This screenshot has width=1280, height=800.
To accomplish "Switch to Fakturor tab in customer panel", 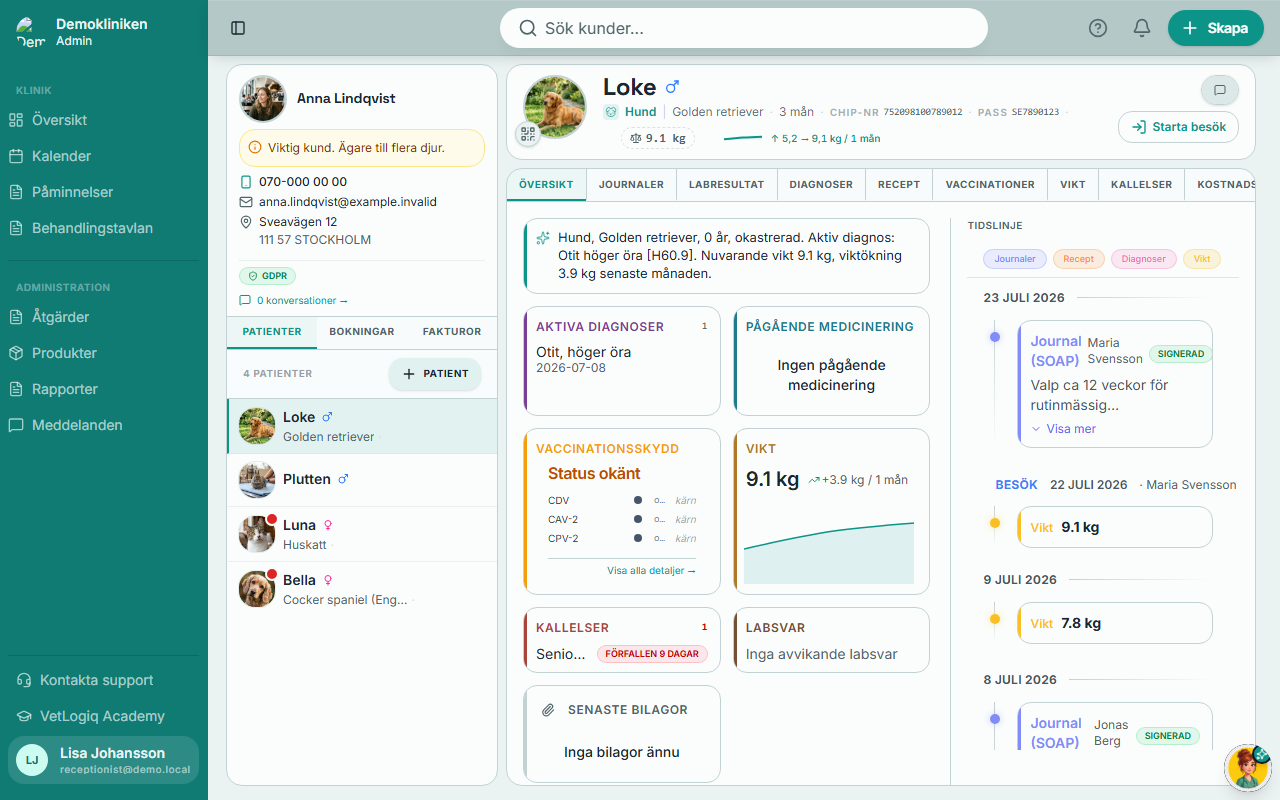I will (452, 332).
